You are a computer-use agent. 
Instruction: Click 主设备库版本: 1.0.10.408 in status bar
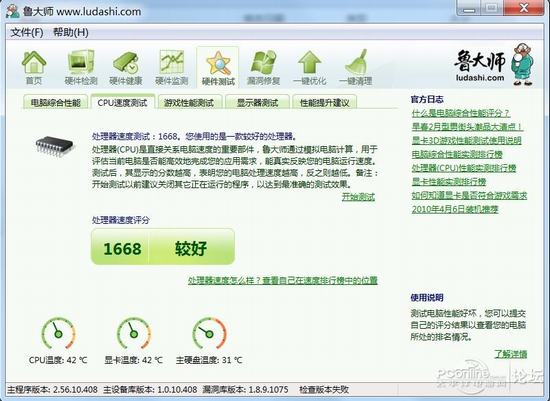click(x=150, y=389)
